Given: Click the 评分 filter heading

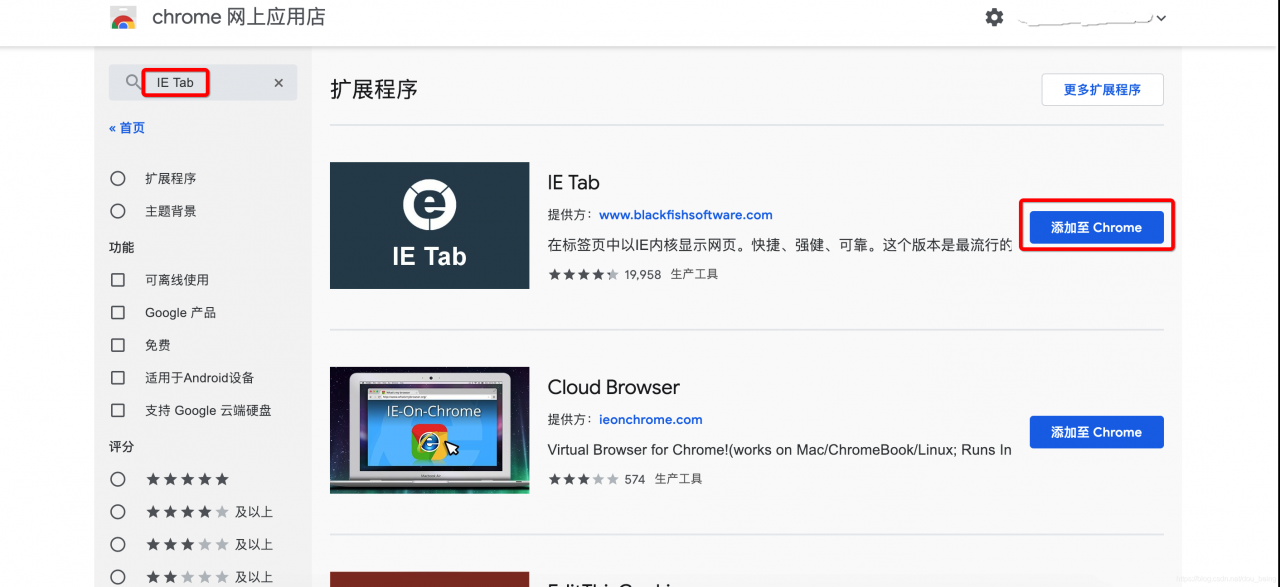Looking at the screenshot, I should [x=121, y=446].
